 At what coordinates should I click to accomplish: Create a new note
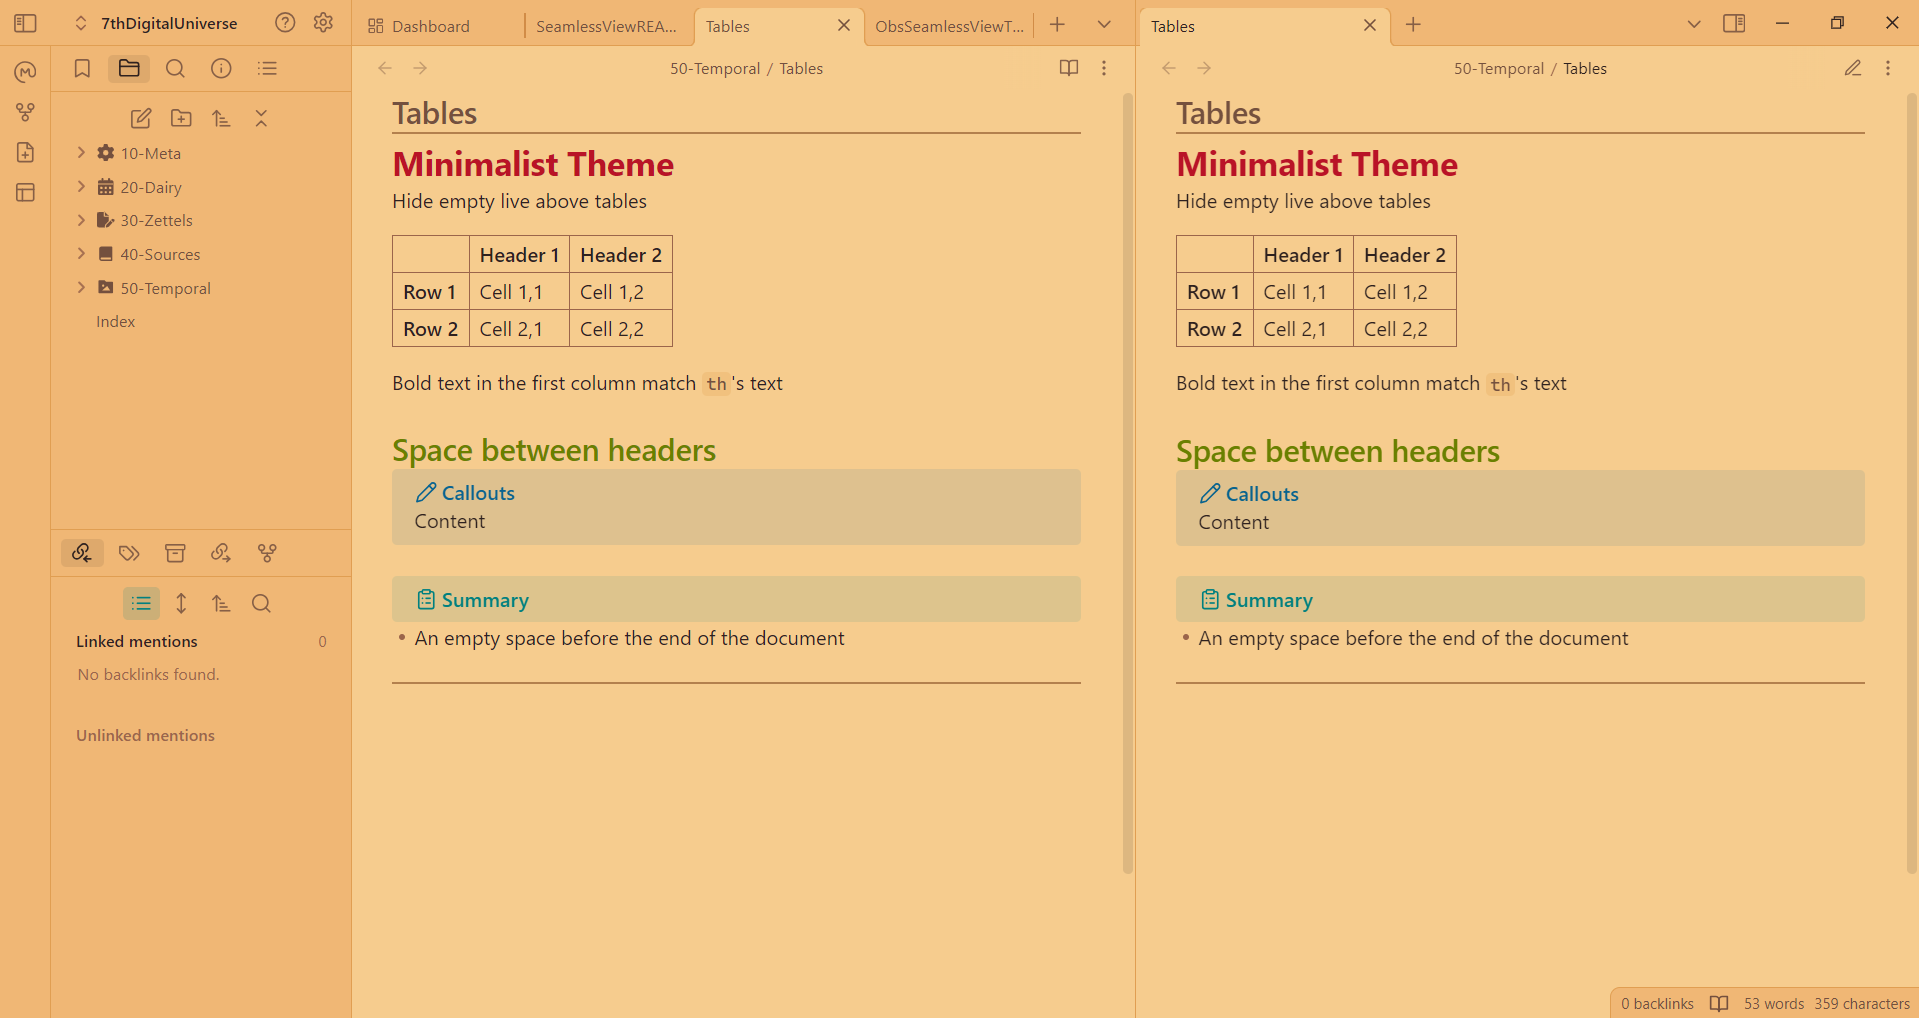[141, 118]
